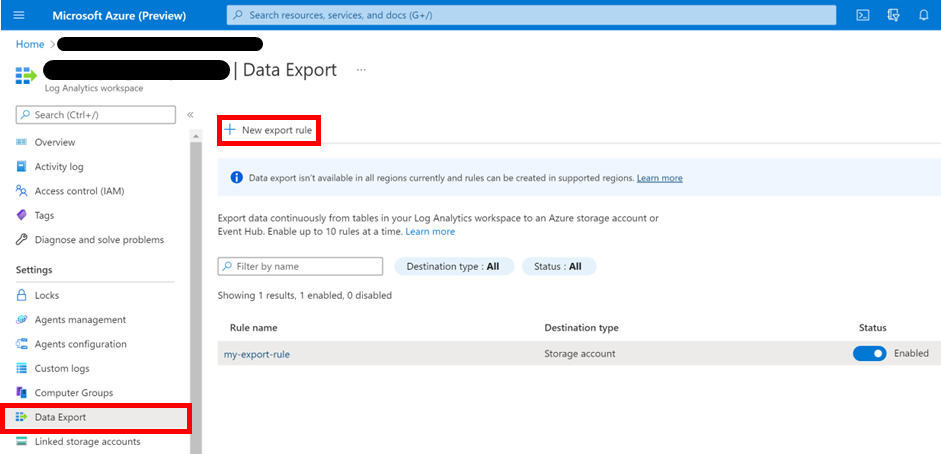The width and height of the screenshot is (941, 454).
Task: Click the search icon in the Filter by name box
Action: click(227, 266)
